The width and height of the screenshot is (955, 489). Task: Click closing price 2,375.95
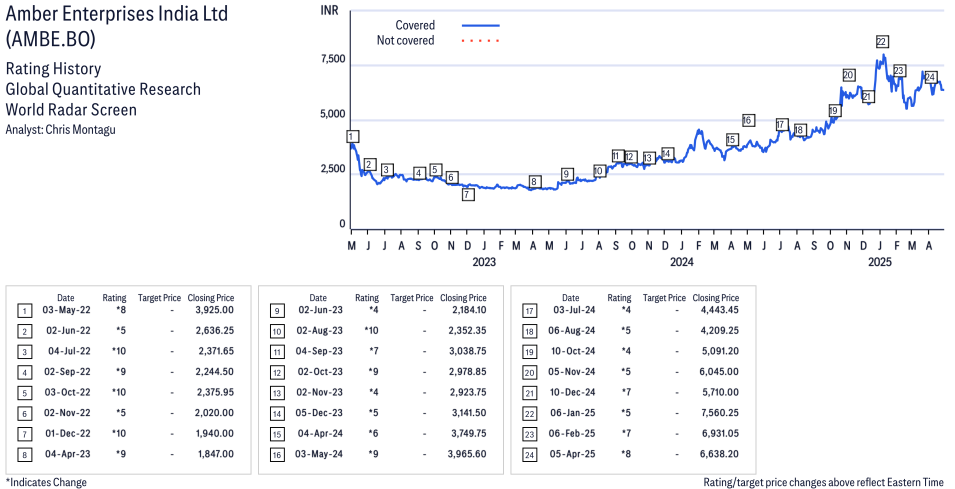(216, 393)
